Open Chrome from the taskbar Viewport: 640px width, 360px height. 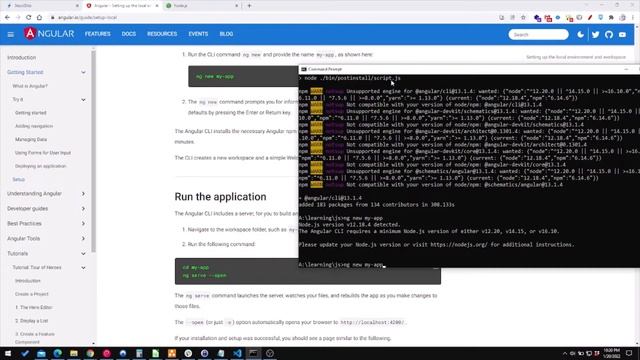coord(90,353)
